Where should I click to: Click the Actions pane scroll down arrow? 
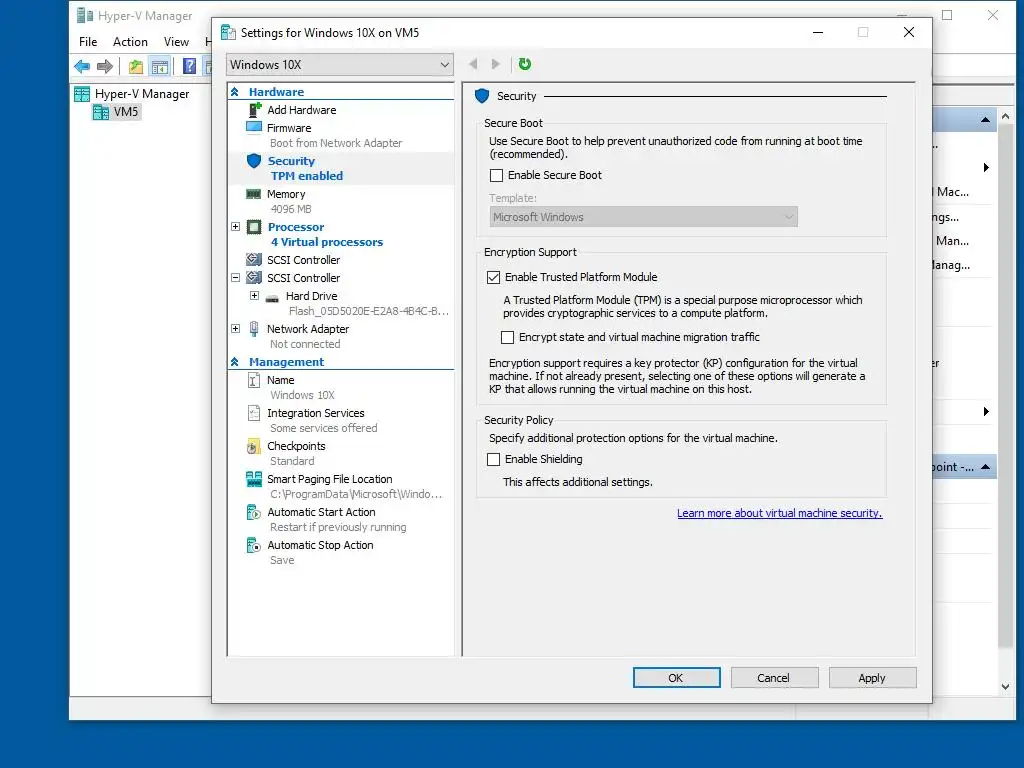pos(1005,687)
